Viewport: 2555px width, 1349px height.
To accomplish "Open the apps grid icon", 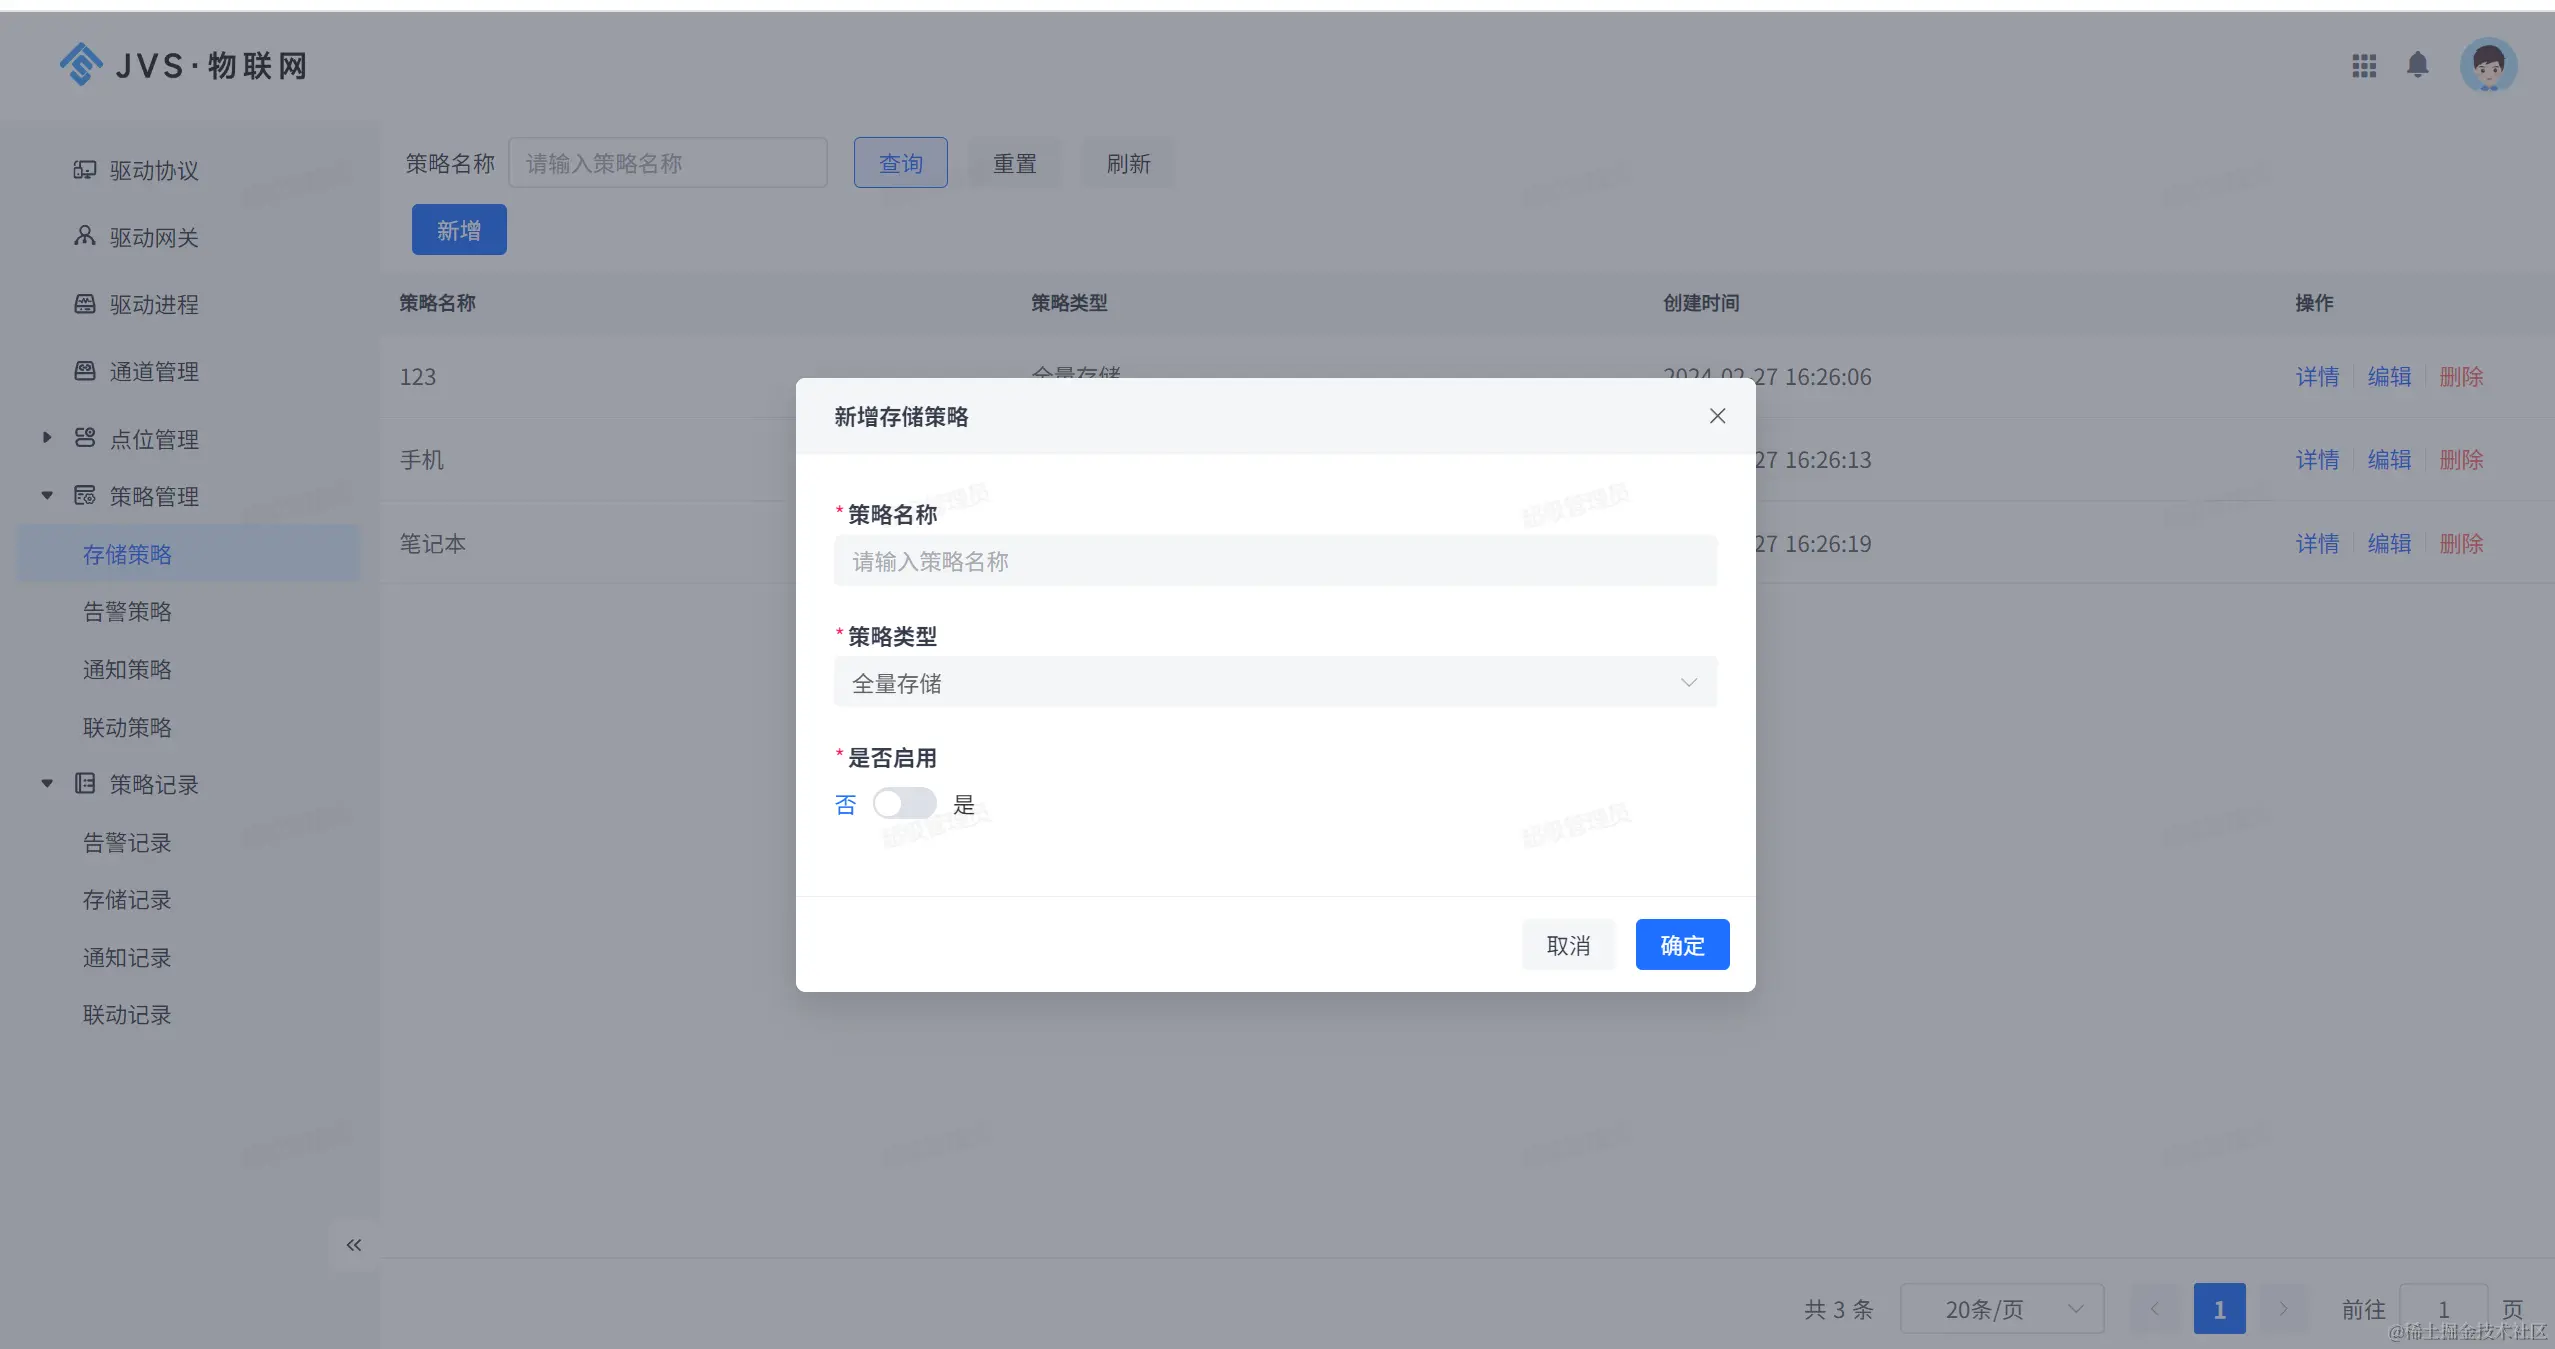I will pyautogui.click(x=2364, y=66).
